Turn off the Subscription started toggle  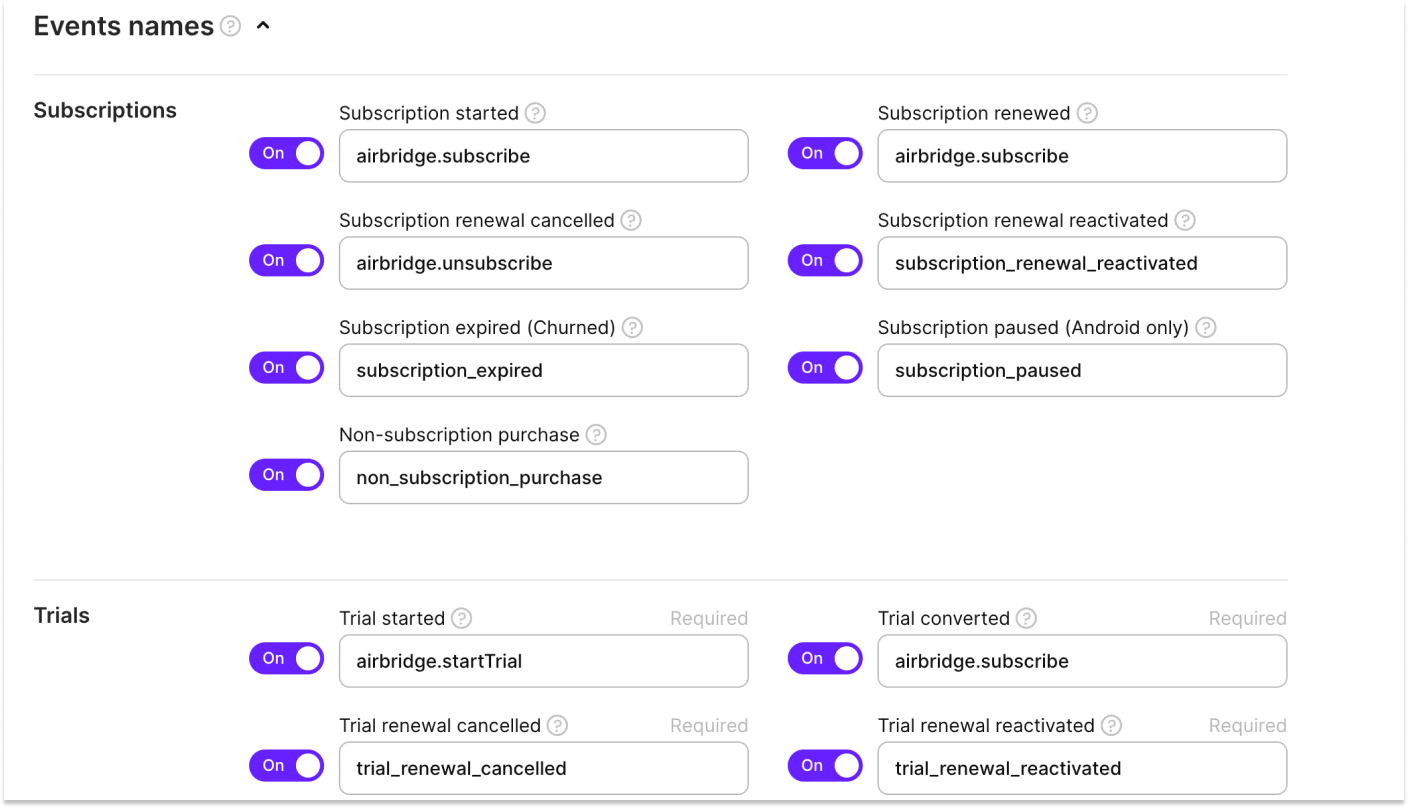(x=287, y=153)
